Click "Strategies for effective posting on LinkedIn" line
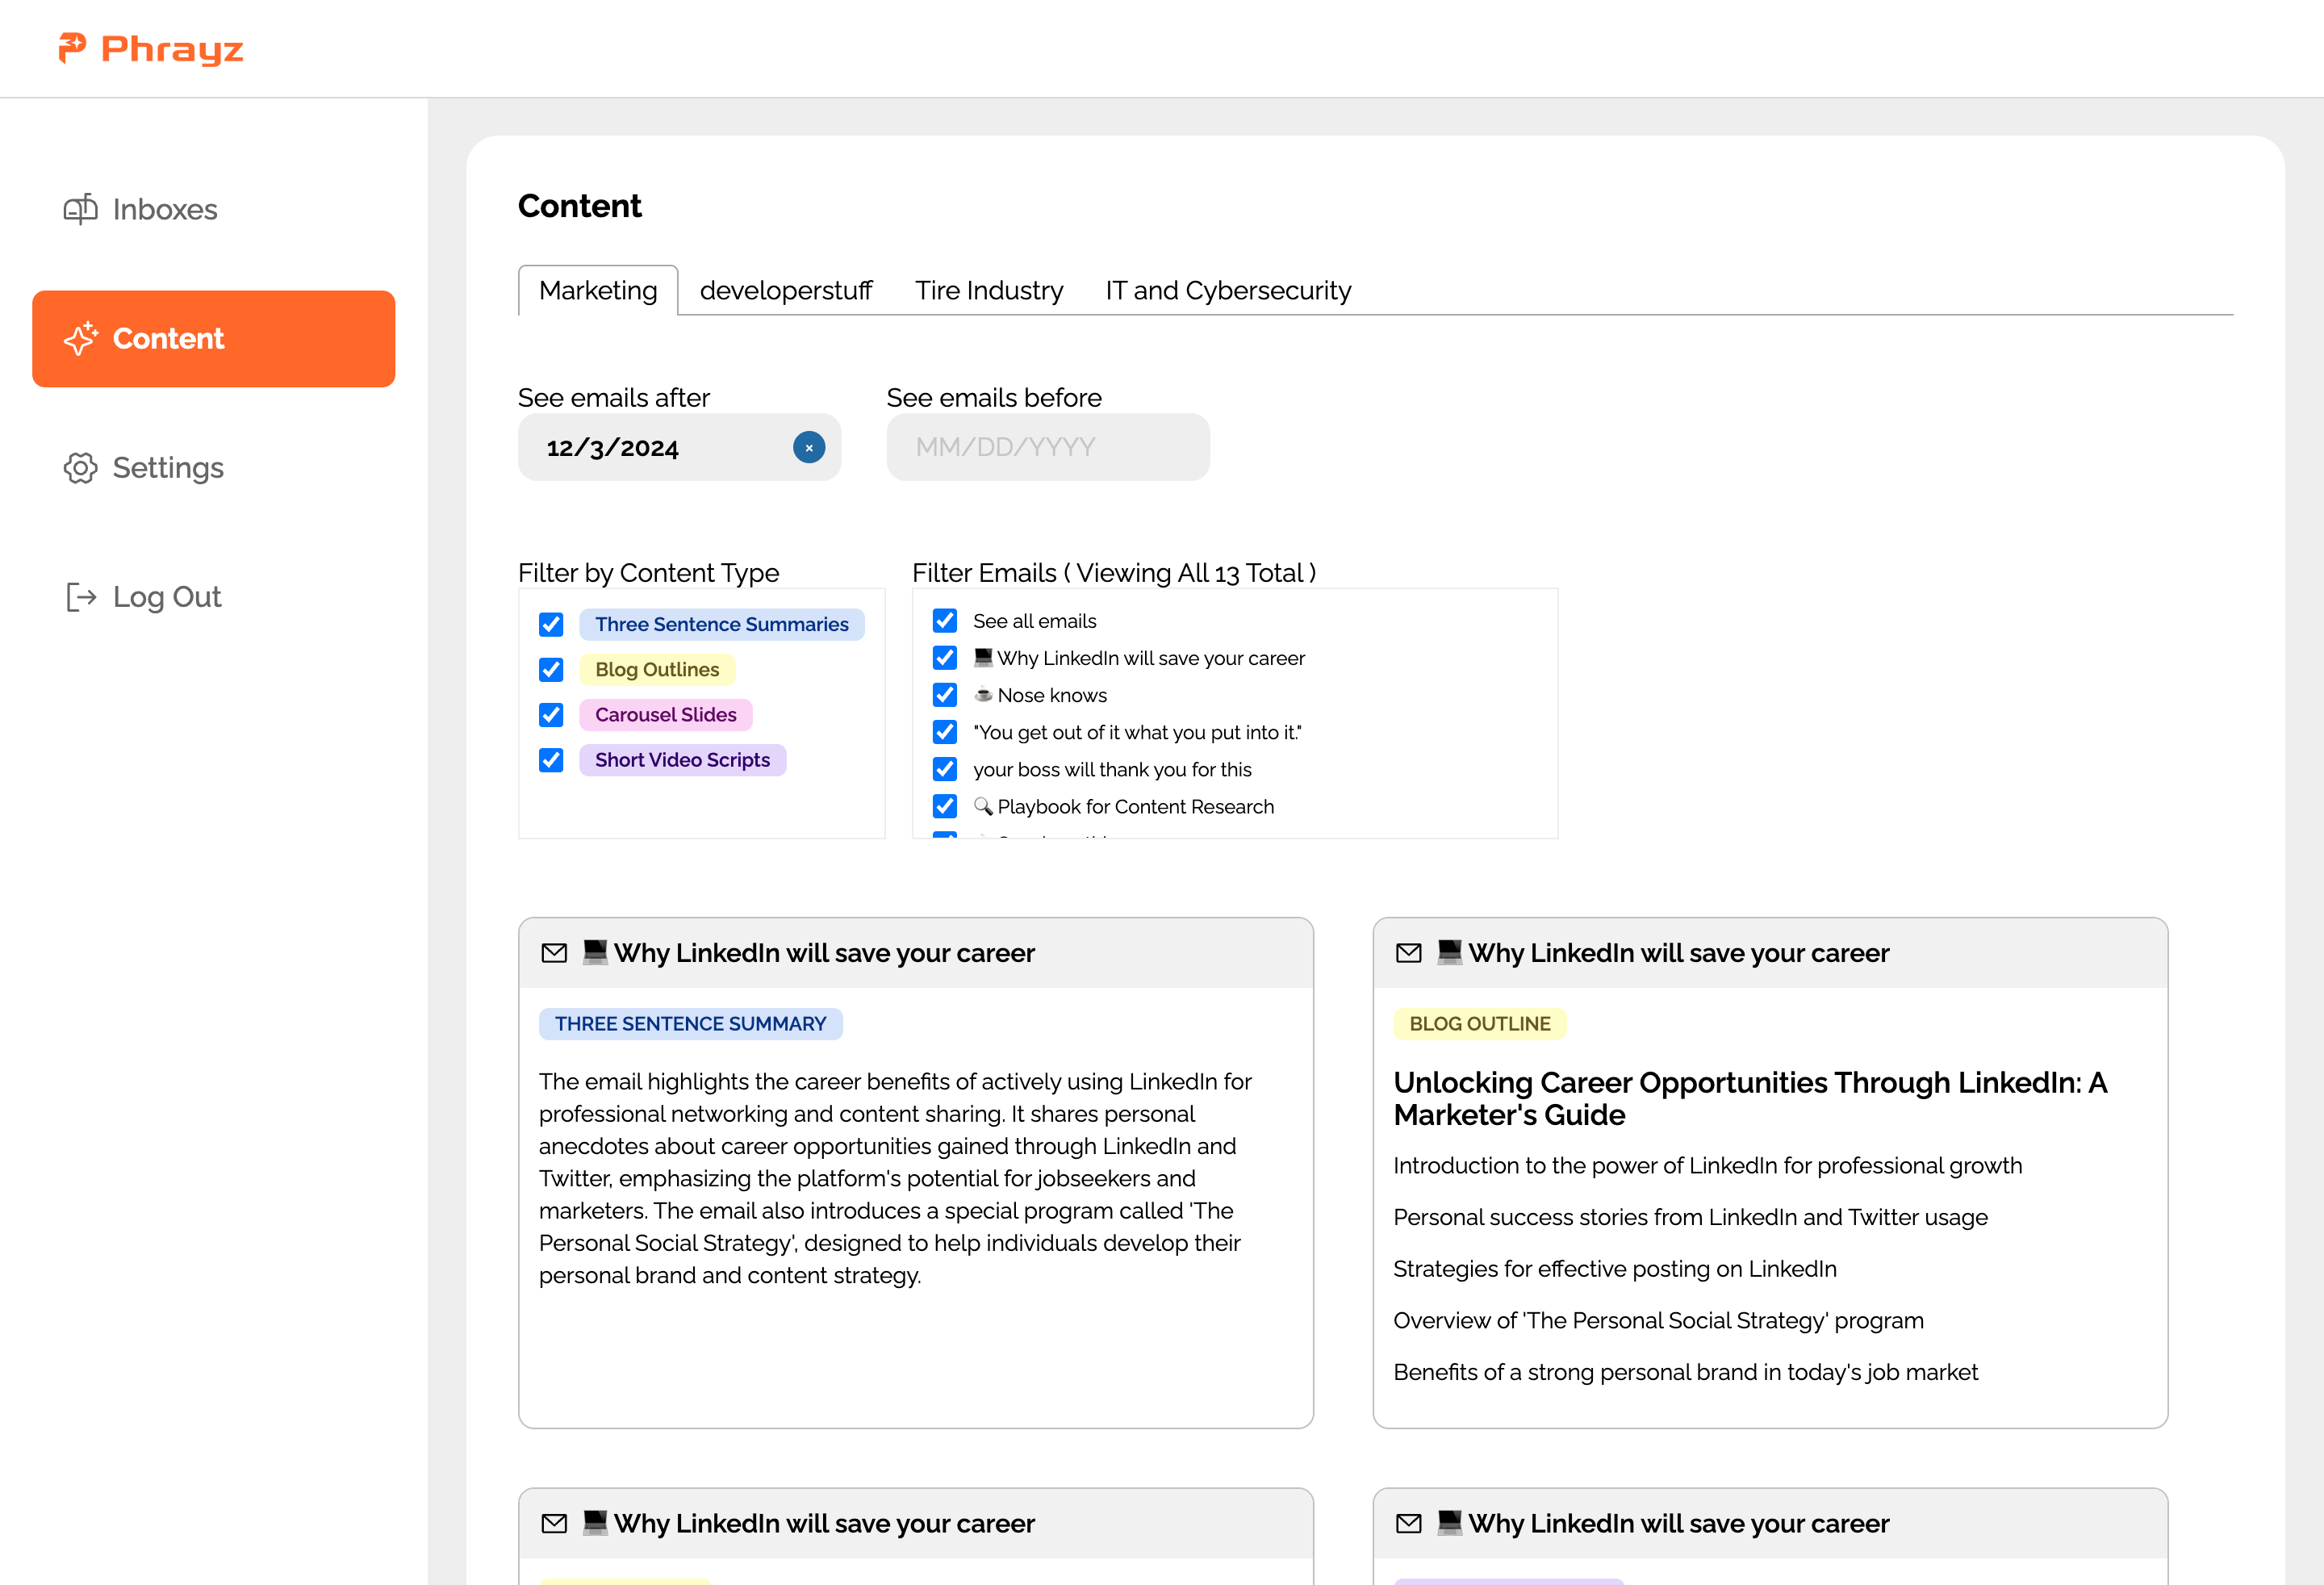Image resolution: width=2324 pixels, height=1585 pixels. pyautogui.click(x=1615, y=1269)
